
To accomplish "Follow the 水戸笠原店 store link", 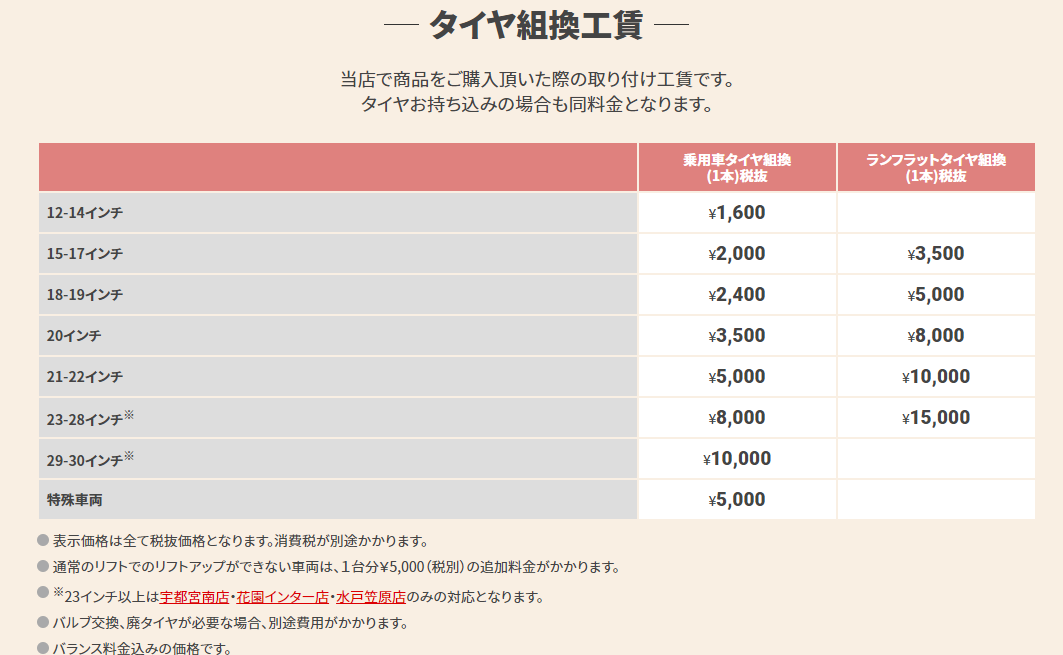I will (370, 598).
